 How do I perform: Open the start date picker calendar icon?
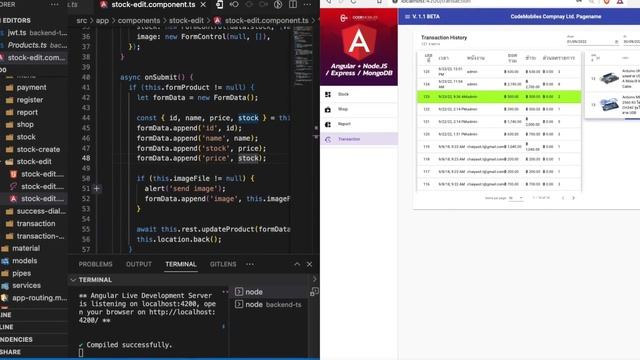pyautogui.click(x=616, y=42)
